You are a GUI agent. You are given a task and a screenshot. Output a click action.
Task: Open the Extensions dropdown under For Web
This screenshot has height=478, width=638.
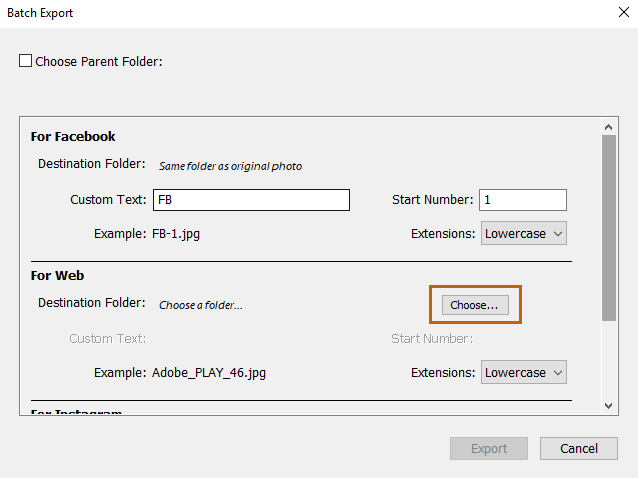(x=525, y=372)
